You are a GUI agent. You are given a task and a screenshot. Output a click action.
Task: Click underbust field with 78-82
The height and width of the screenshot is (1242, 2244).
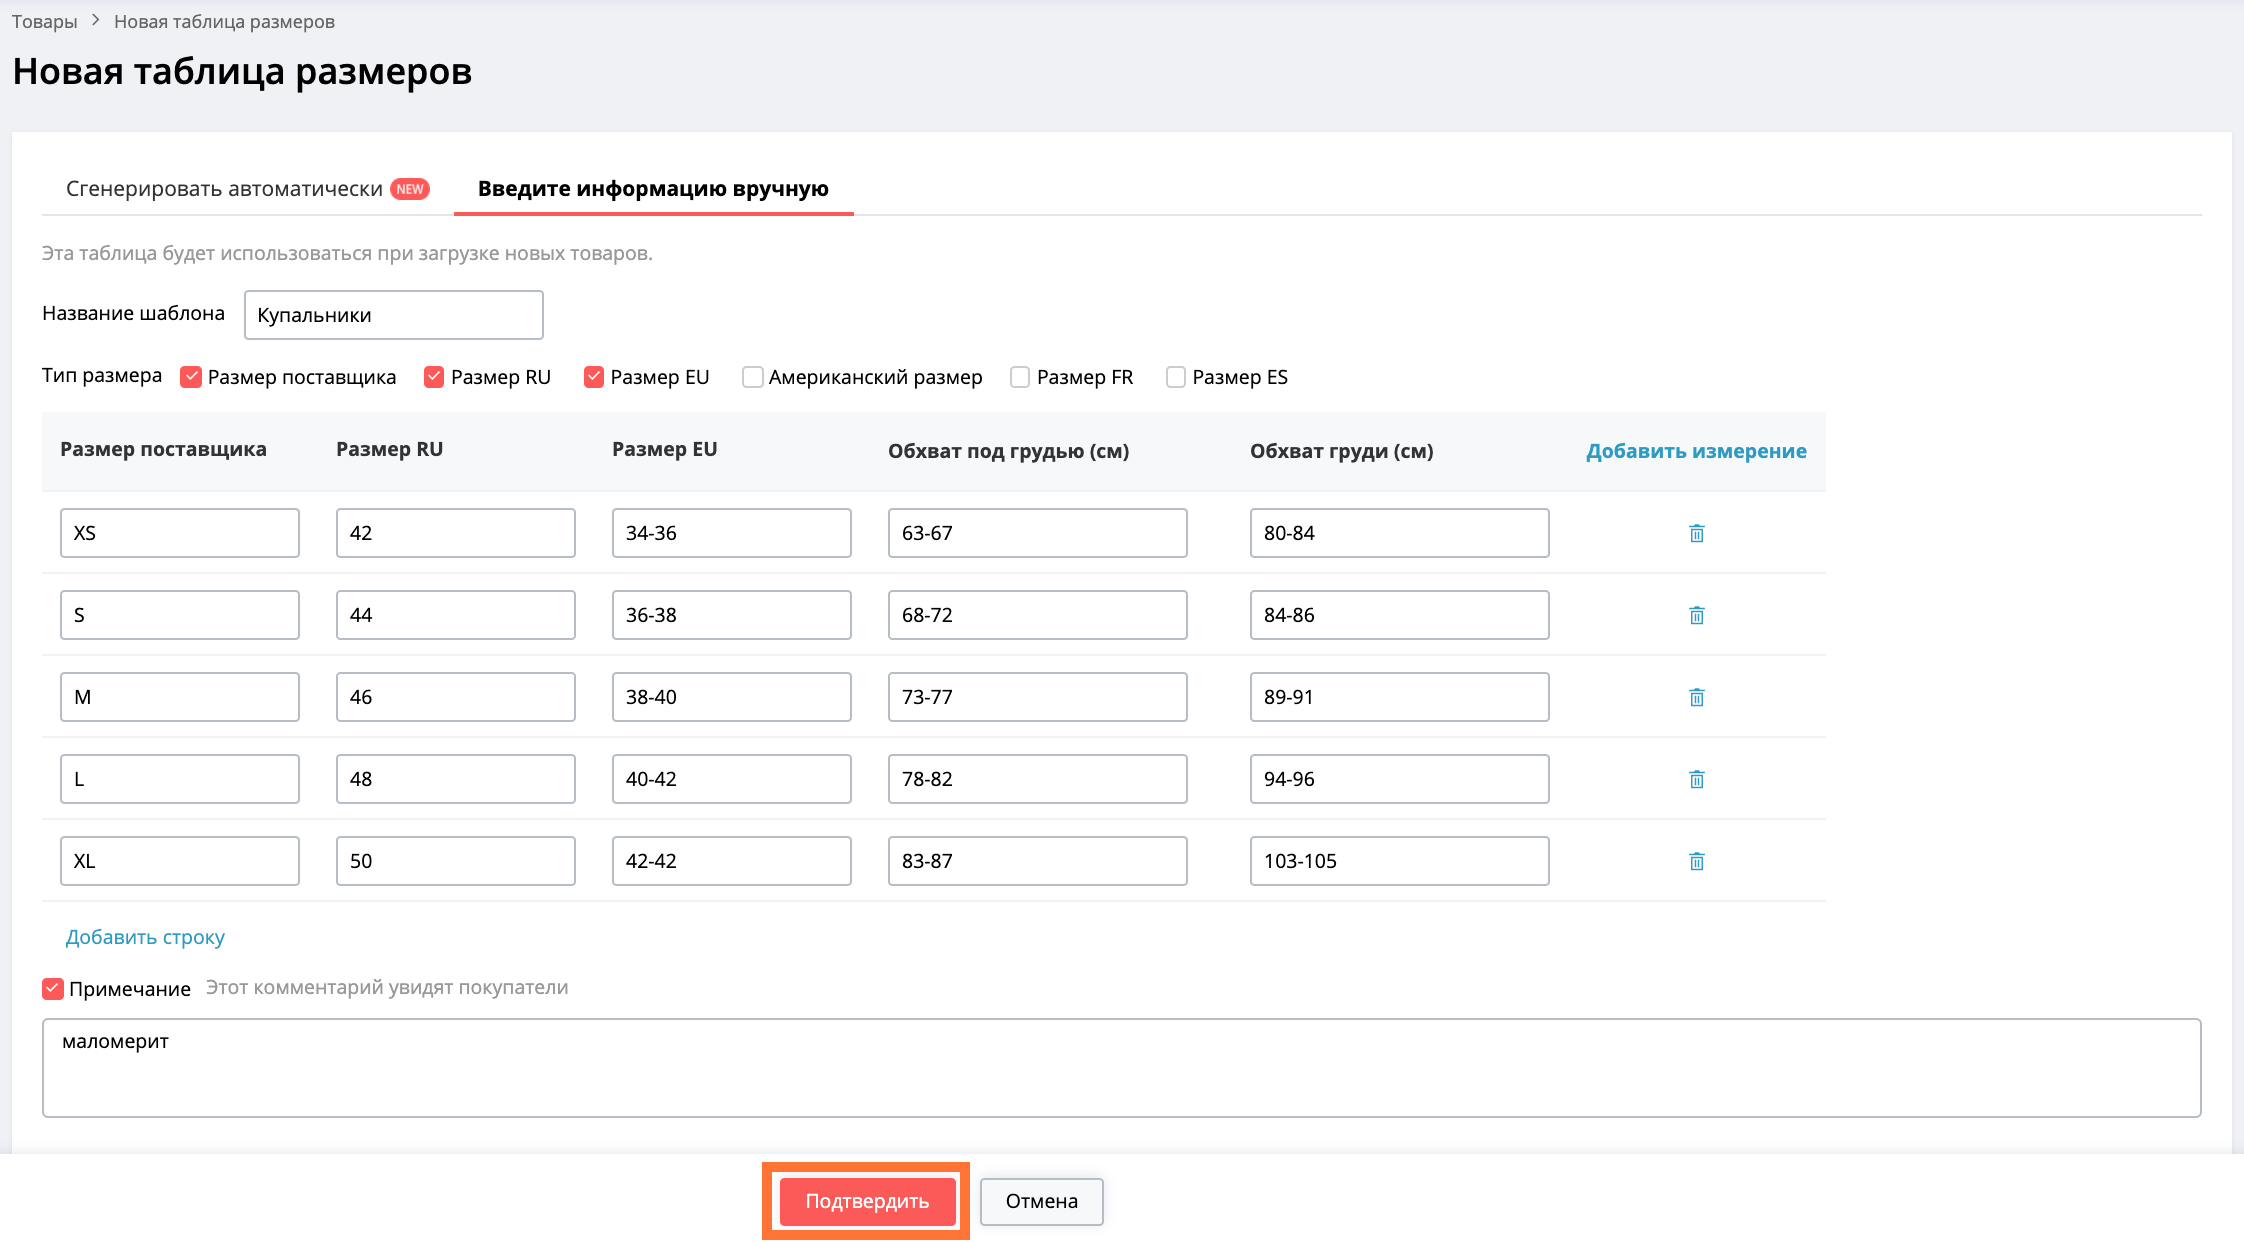(1038, 779)
